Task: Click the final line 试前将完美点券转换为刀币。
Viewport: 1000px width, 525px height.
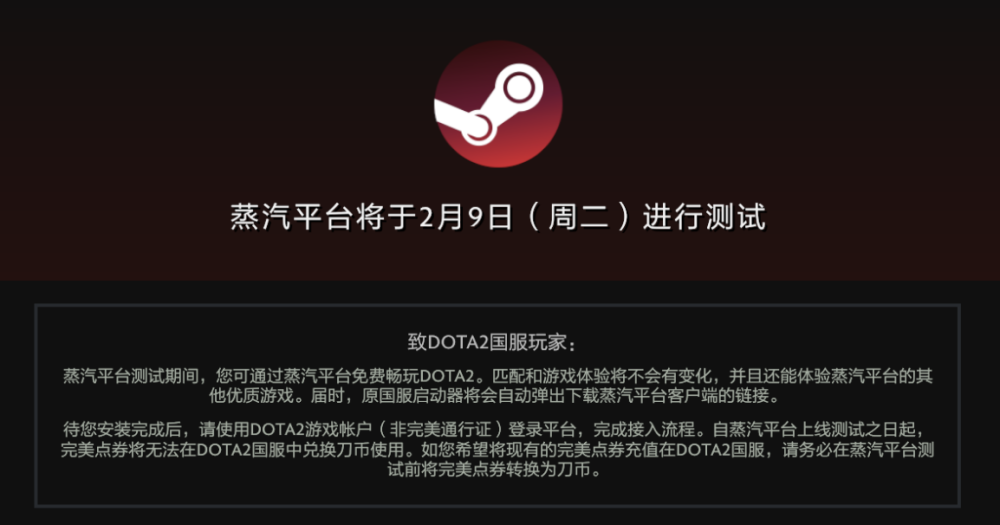Action: [x=494, y=470]
